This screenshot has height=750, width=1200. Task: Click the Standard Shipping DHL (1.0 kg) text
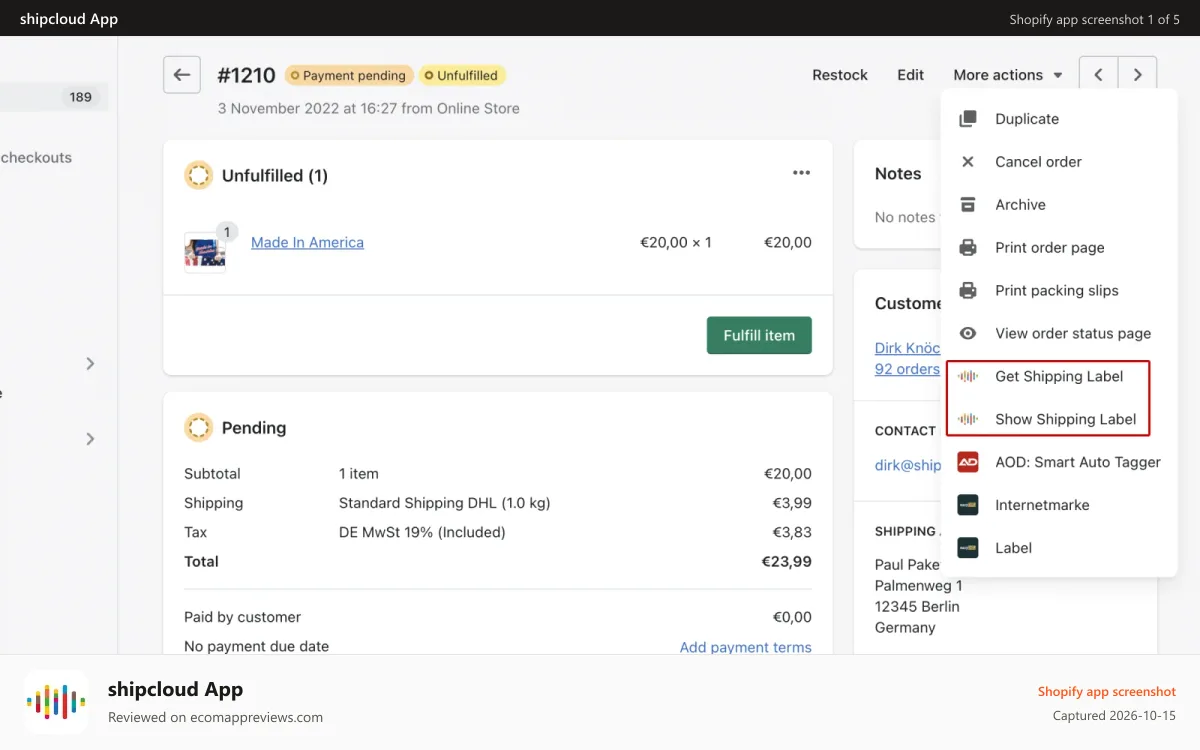point(445,503)
